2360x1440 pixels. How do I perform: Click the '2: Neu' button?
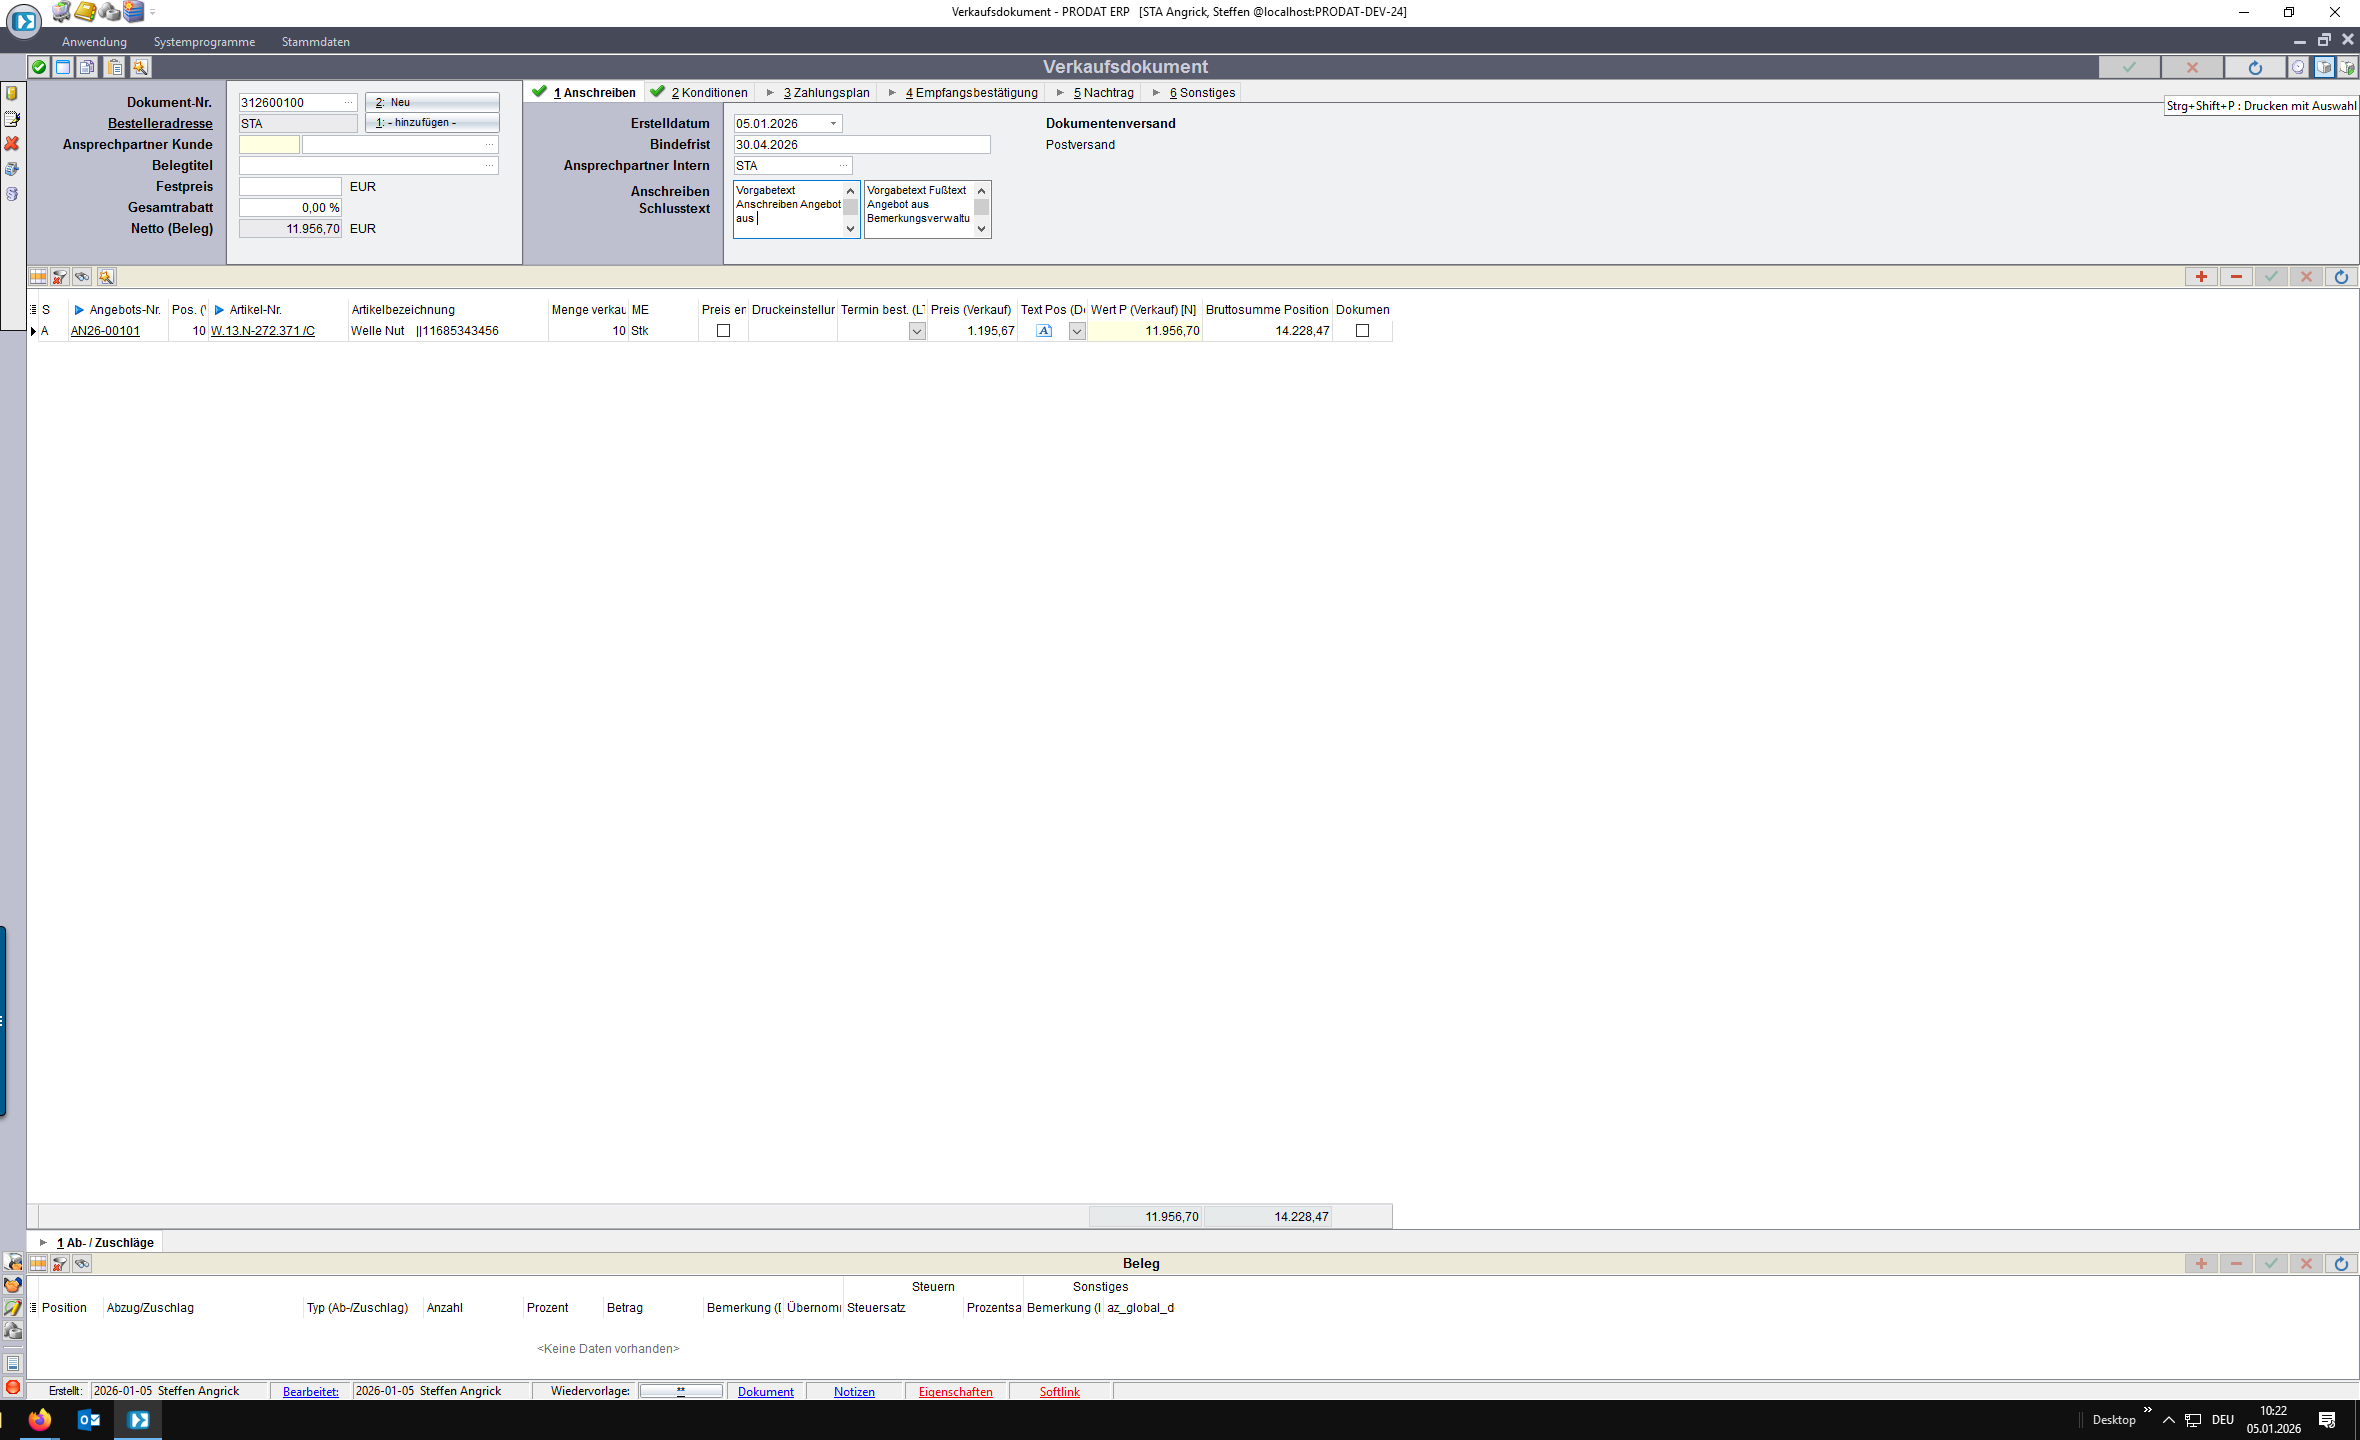[x=432, y=102]
